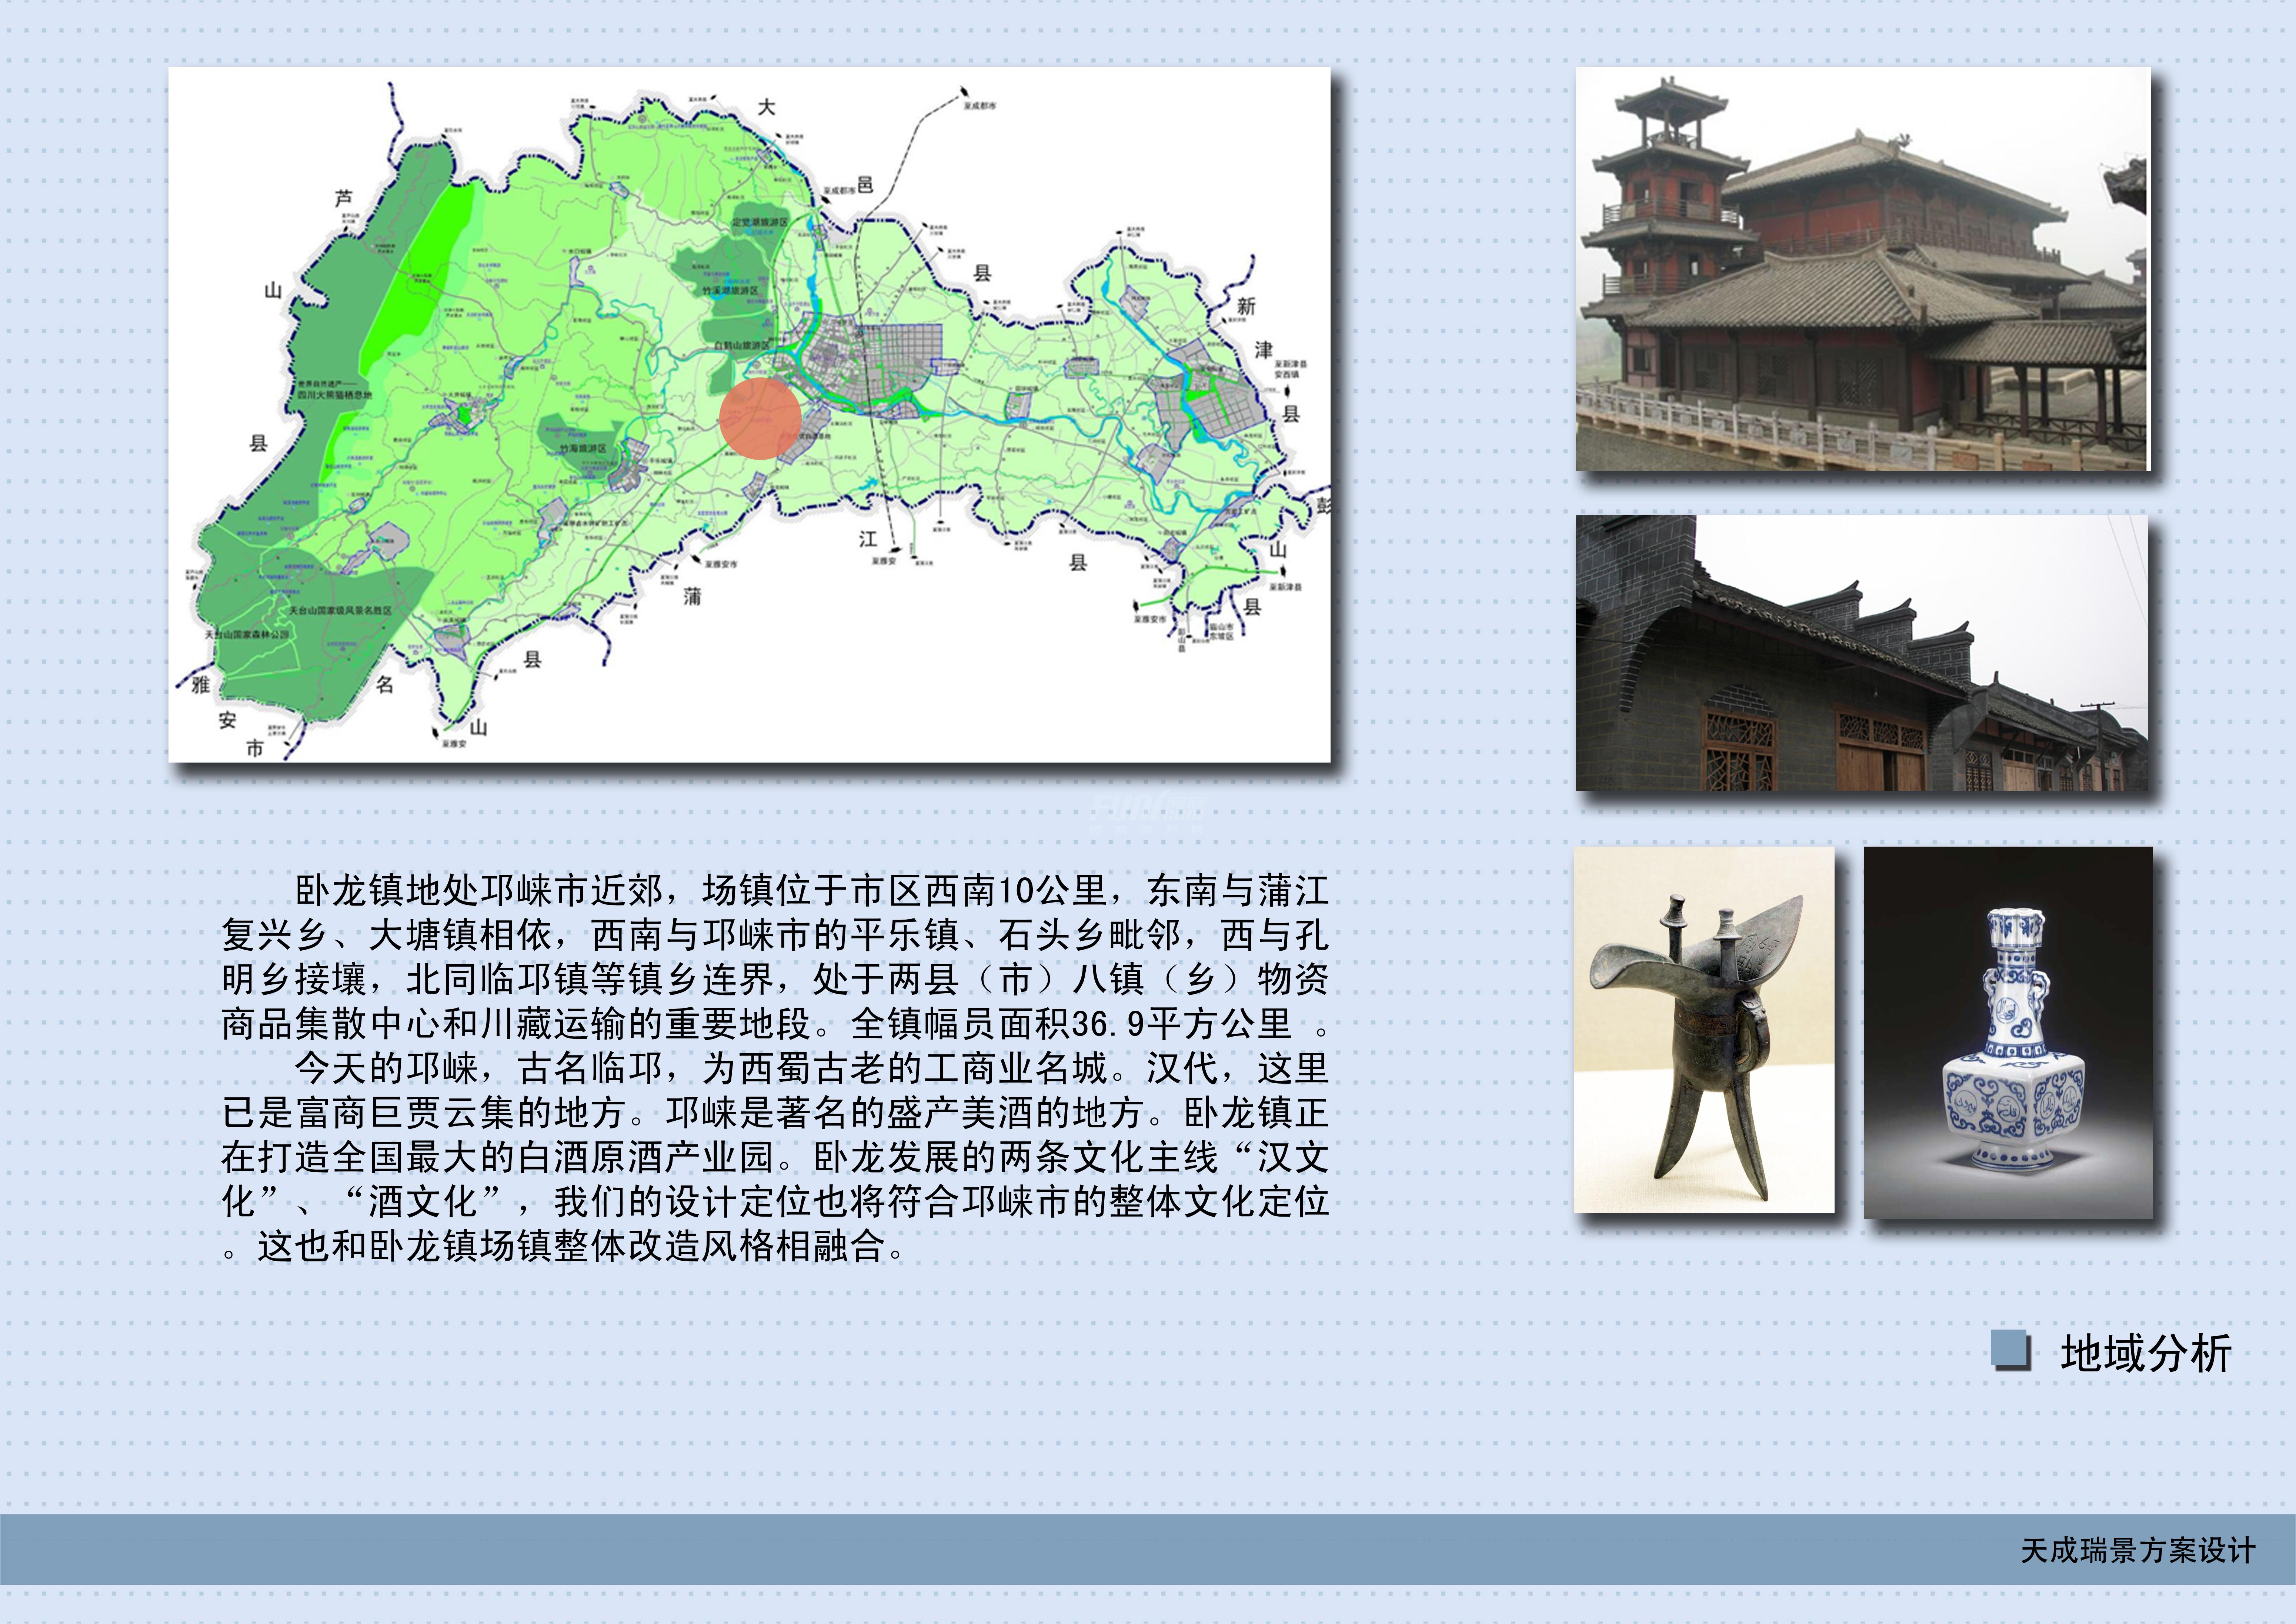Click the line starting 已是富商巨贾云集的地方
Screen dimensions: 2296x1624
(x=775, y=1112)
